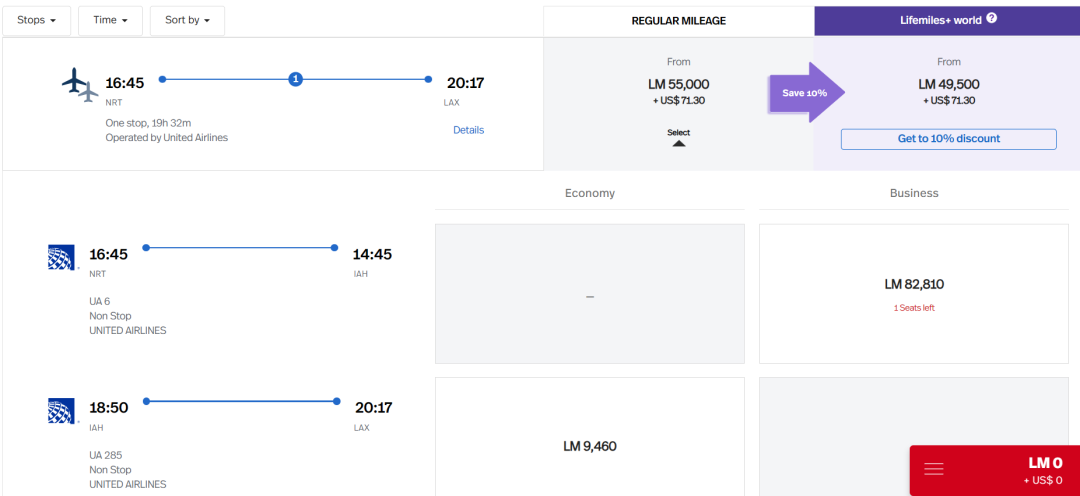Click the LM 0 cart total
The image size is (1080, 496).
[x=1044, y=463]
